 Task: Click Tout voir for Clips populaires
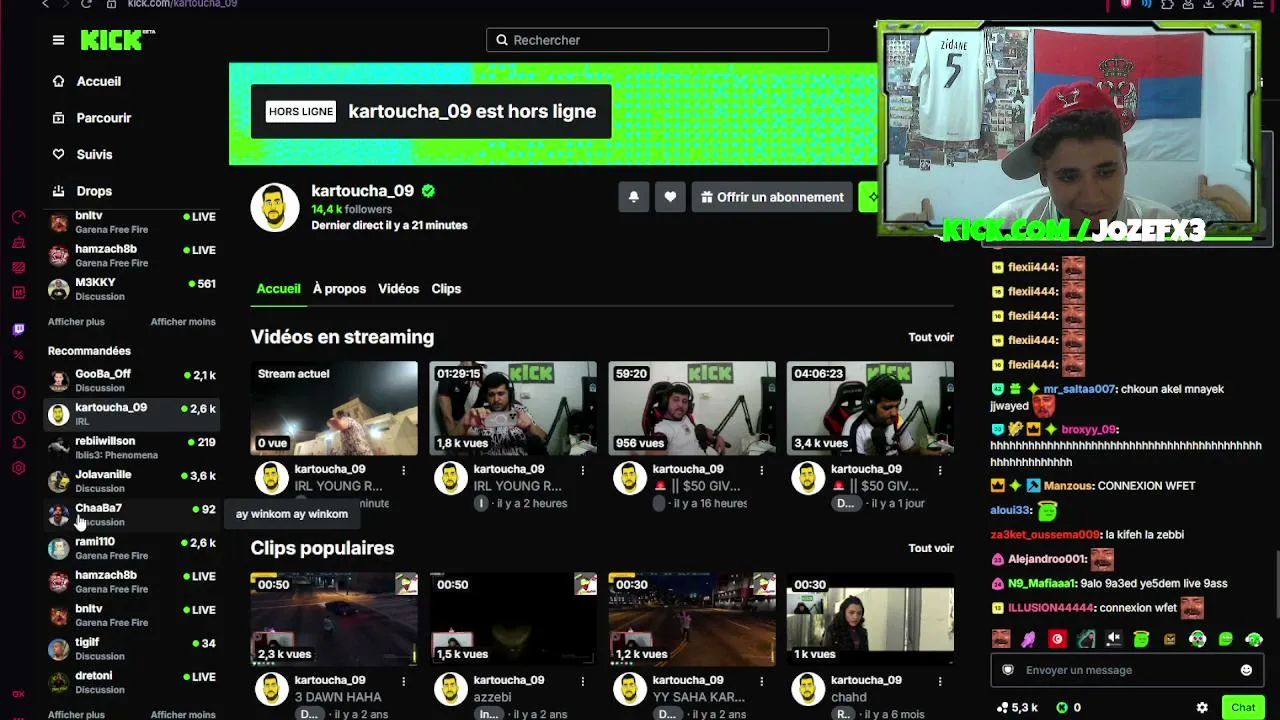pos(931,548)
